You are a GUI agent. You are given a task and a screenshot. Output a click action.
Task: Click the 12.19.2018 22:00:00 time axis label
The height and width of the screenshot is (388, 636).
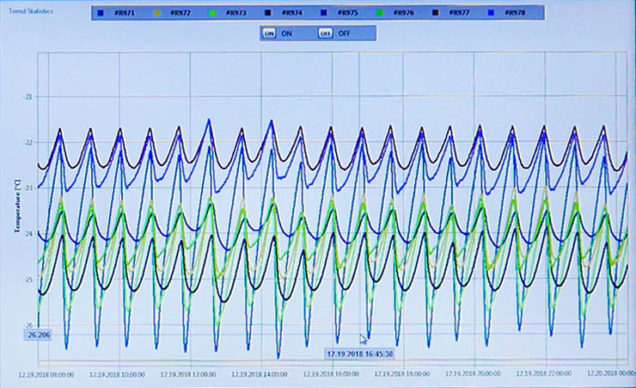(544, 373)
